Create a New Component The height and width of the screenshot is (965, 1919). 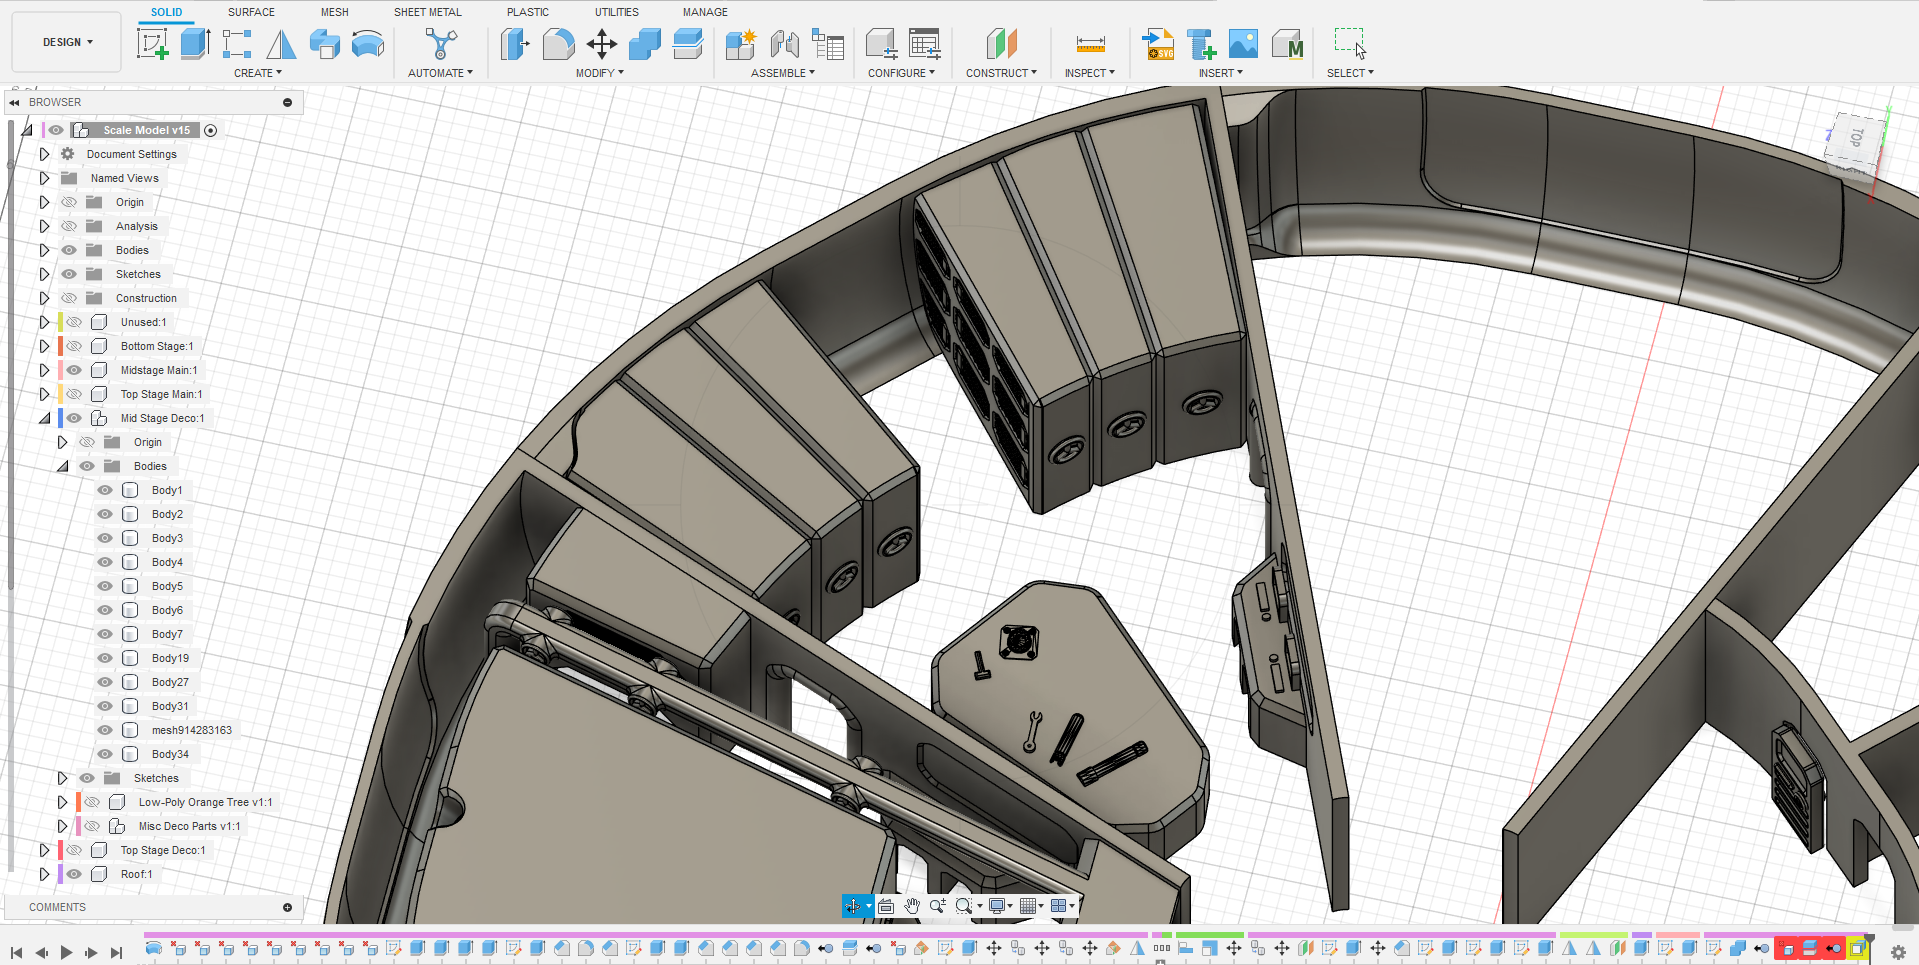click(x=741, y=44)
